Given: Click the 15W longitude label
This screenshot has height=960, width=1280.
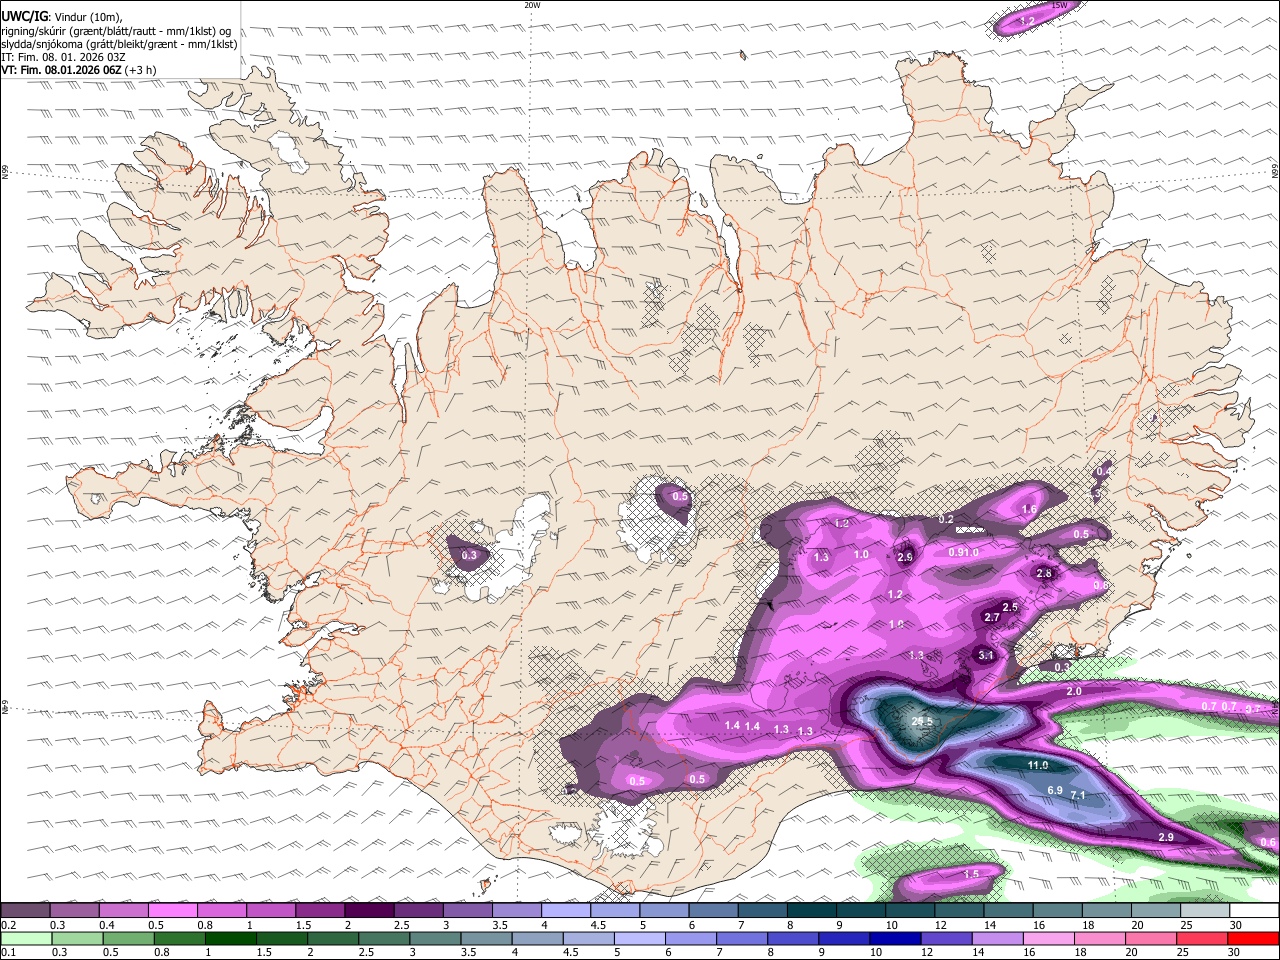Looking at the screenshot, I should (x=1059, y=5).
